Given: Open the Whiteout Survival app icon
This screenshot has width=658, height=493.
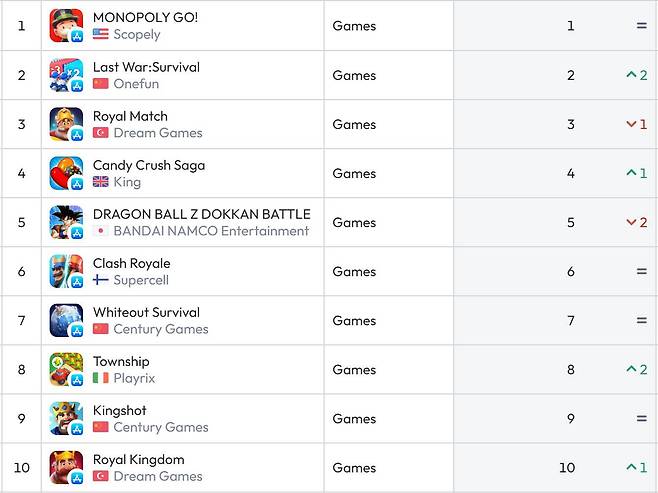Looking at the screenshot, I should pyautogui.click(x=66, y=321).
